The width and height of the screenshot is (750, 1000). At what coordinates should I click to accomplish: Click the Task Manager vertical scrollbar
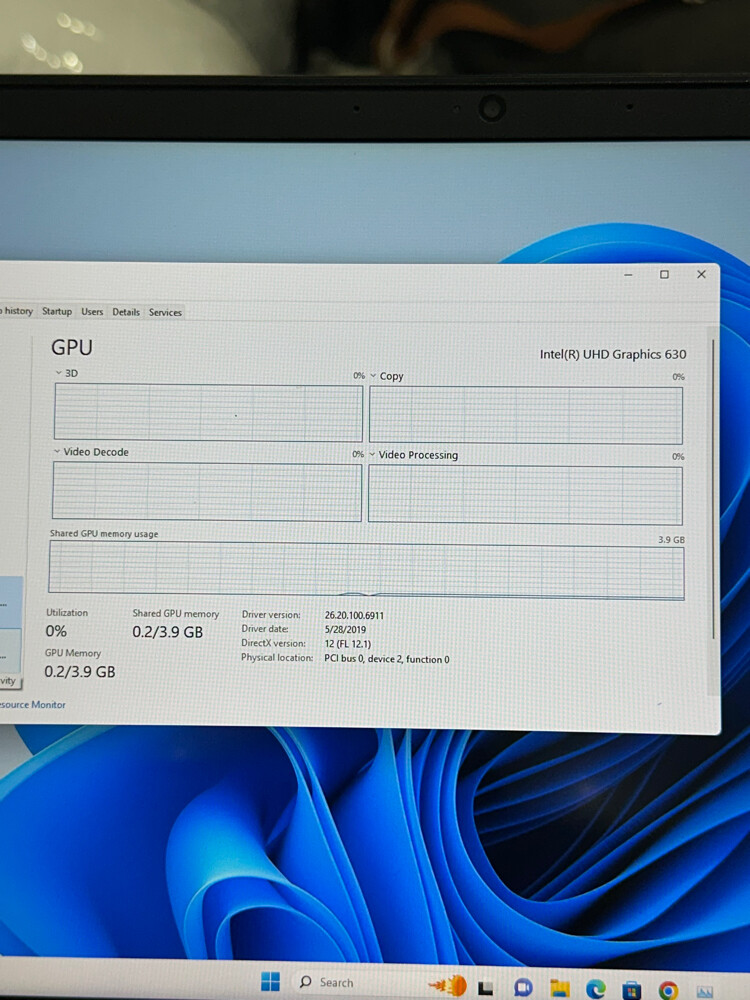713,491
